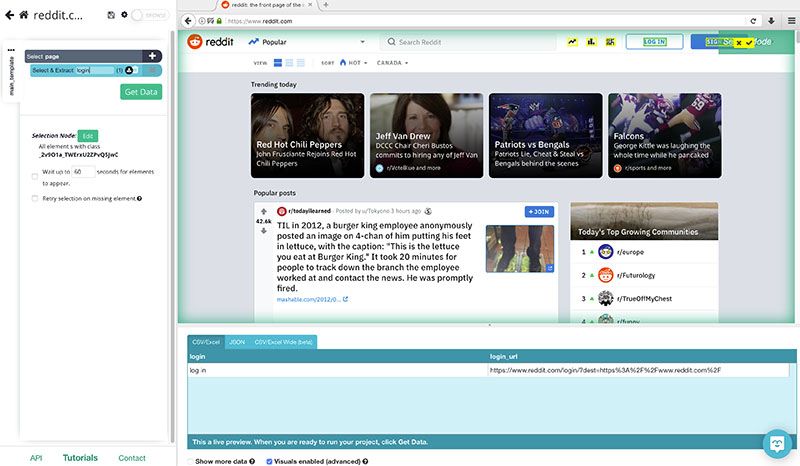Switch to CSV/Excel preview tab
Screen dimensions: 800x466
206,342
